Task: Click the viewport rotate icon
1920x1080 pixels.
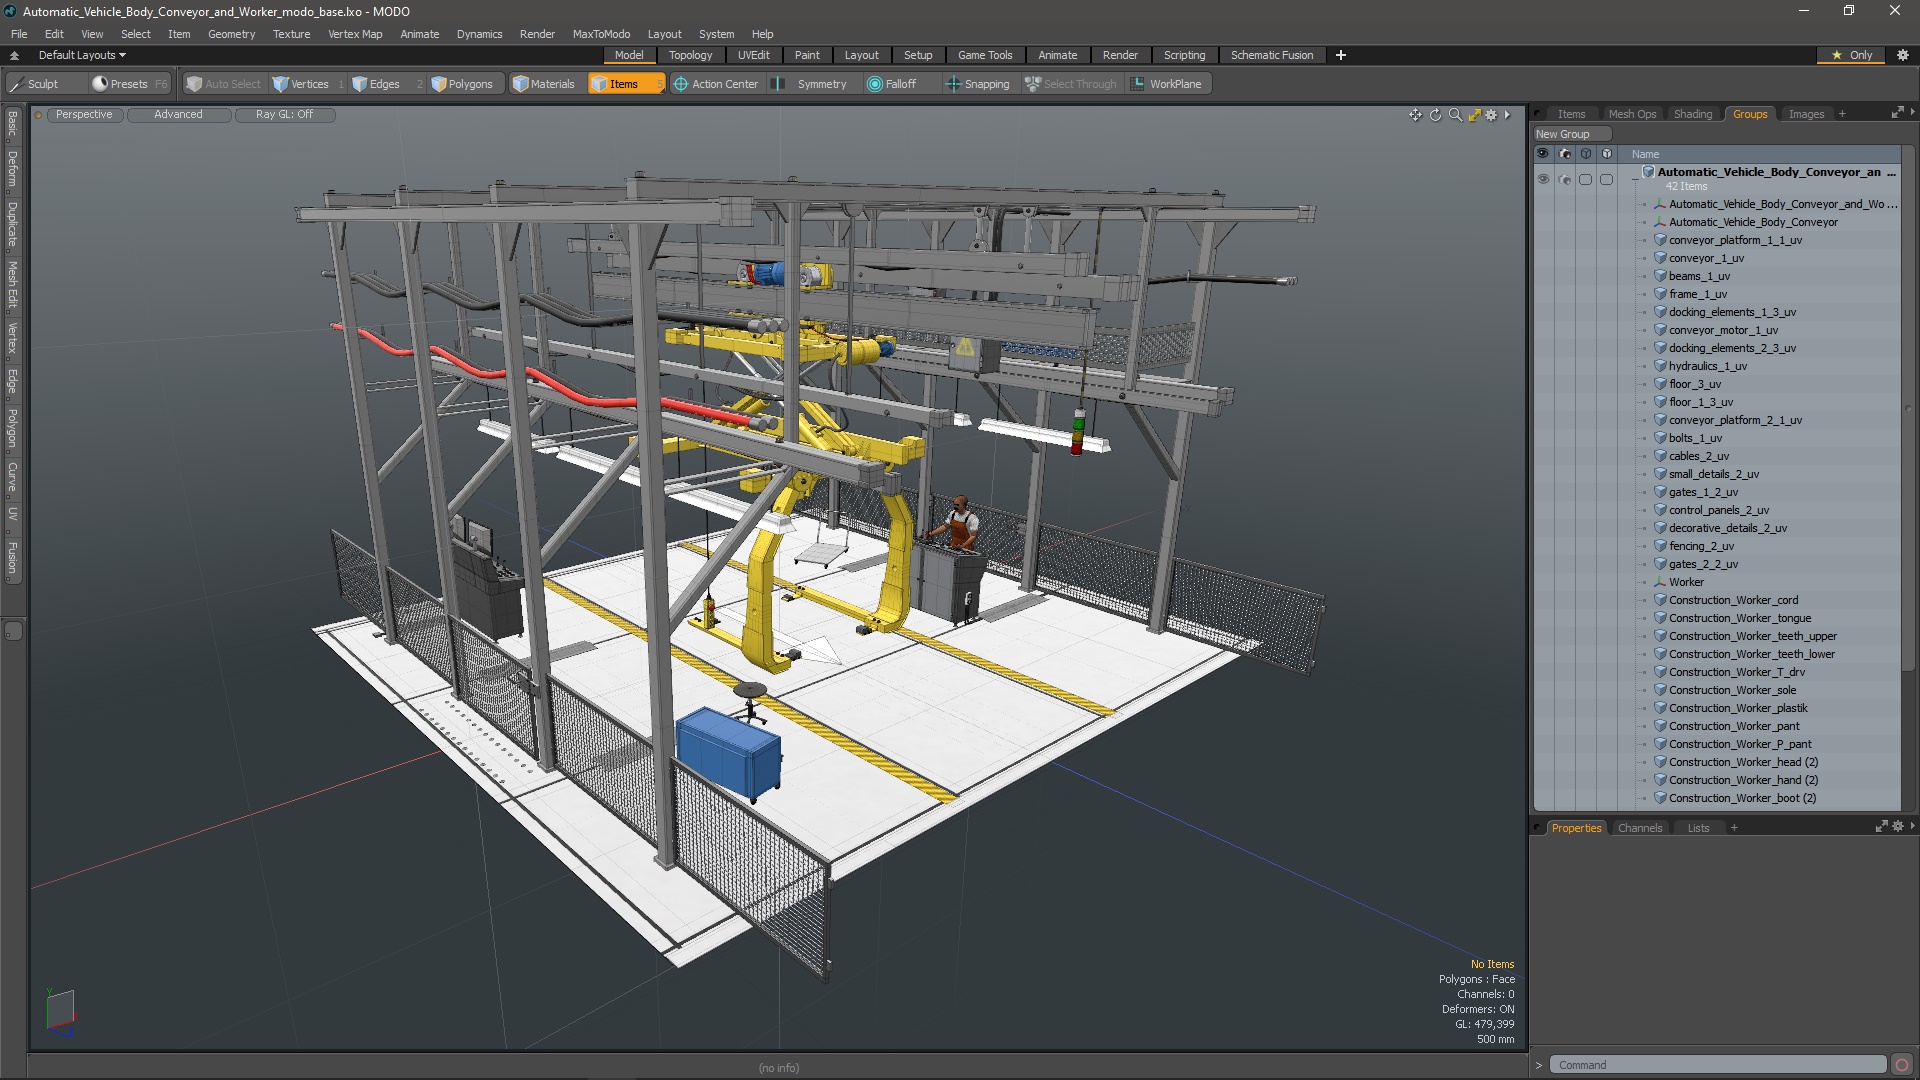Action: 1435,115
